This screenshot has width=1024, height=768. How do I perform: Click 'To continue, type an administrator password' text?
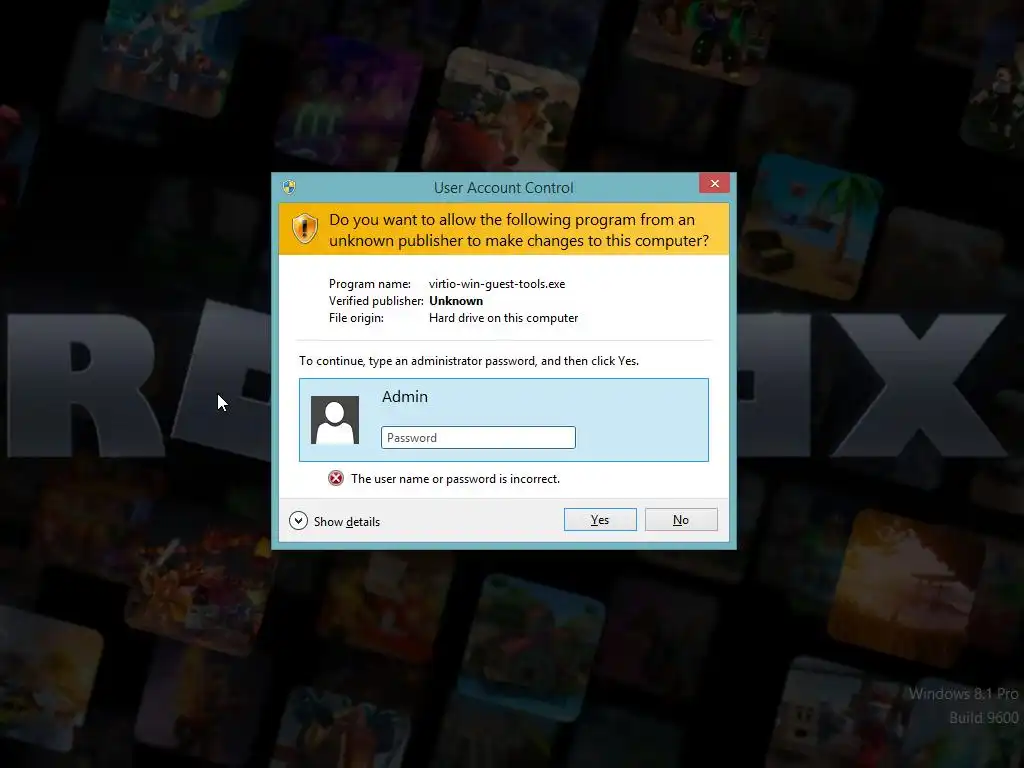click(469, 361)
